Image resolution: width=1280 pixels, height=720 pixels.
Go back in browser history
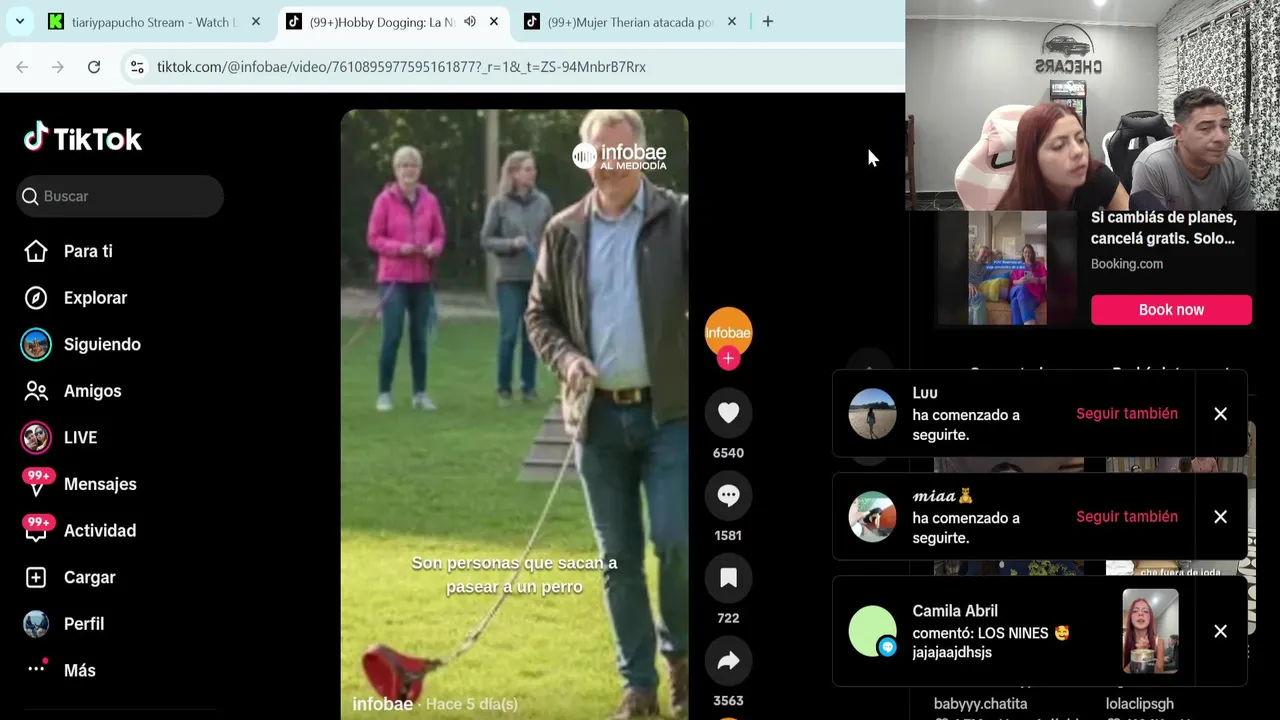(x=22, y=67)
